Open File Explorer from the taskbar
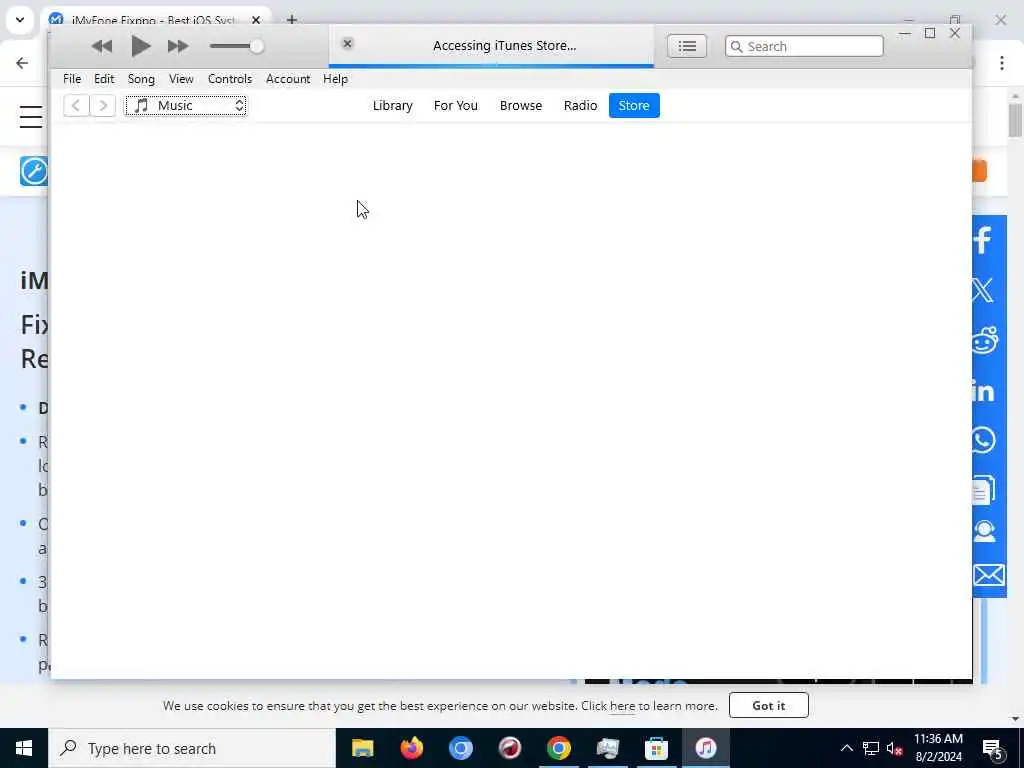The height and width of the screenshot is (768, 1024). [x=362, y=748]
